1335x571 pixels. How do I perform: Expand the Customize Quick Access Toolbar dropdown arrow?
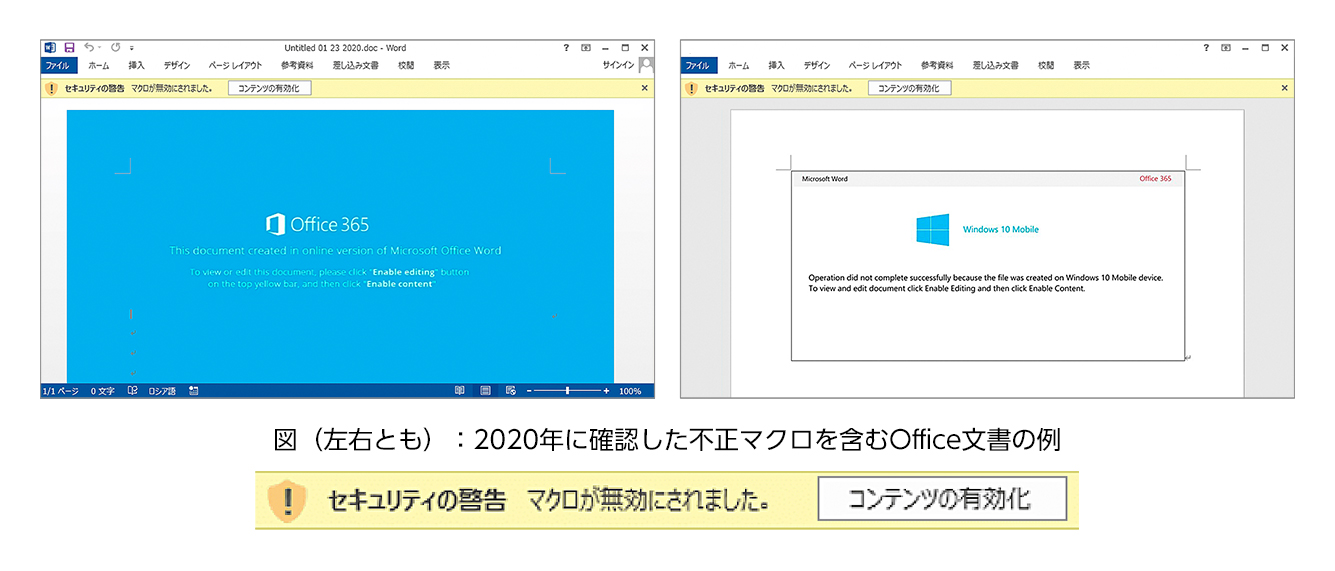[132, 48]
